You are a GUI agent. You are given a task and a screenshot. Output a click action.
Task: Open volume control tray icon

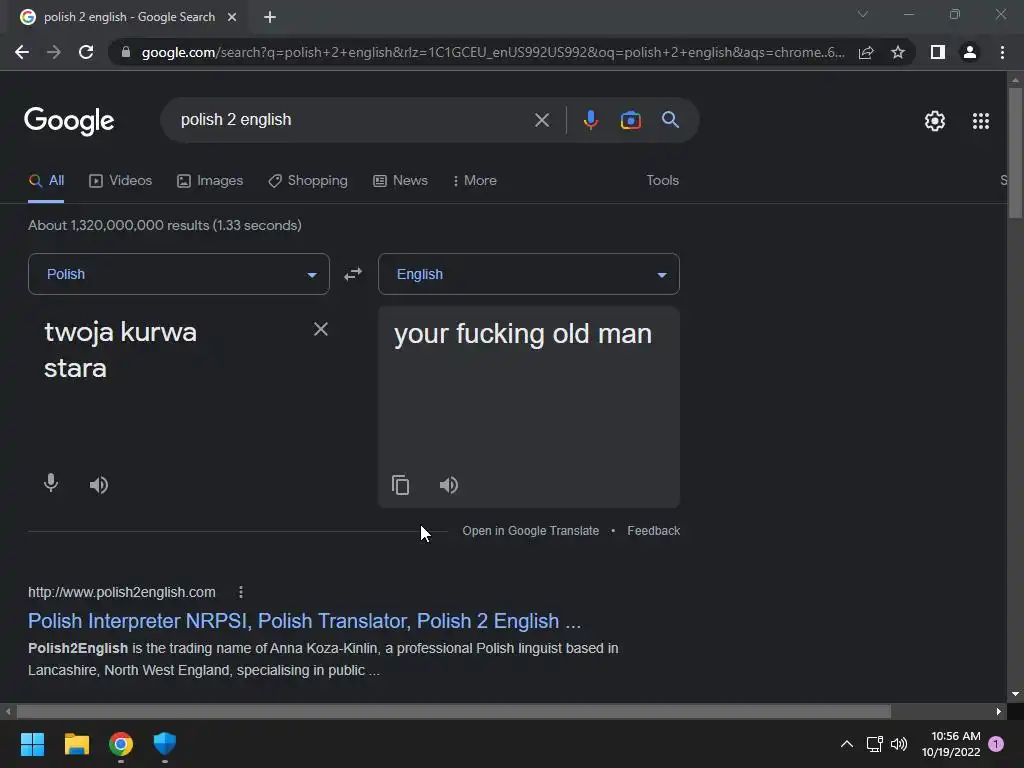[x=899, y=744]
